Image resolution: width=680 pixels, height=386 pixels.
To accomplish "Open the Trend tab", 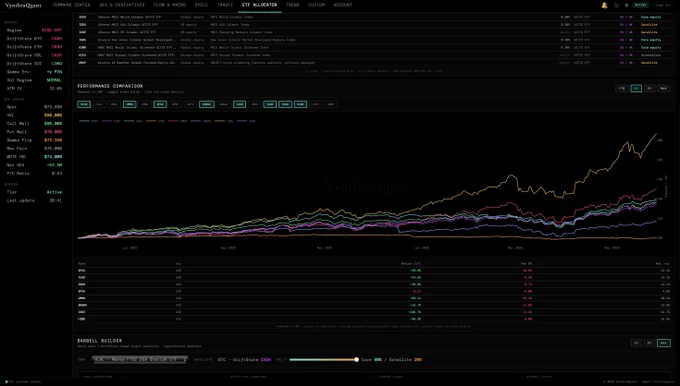I will click(293, 5).
